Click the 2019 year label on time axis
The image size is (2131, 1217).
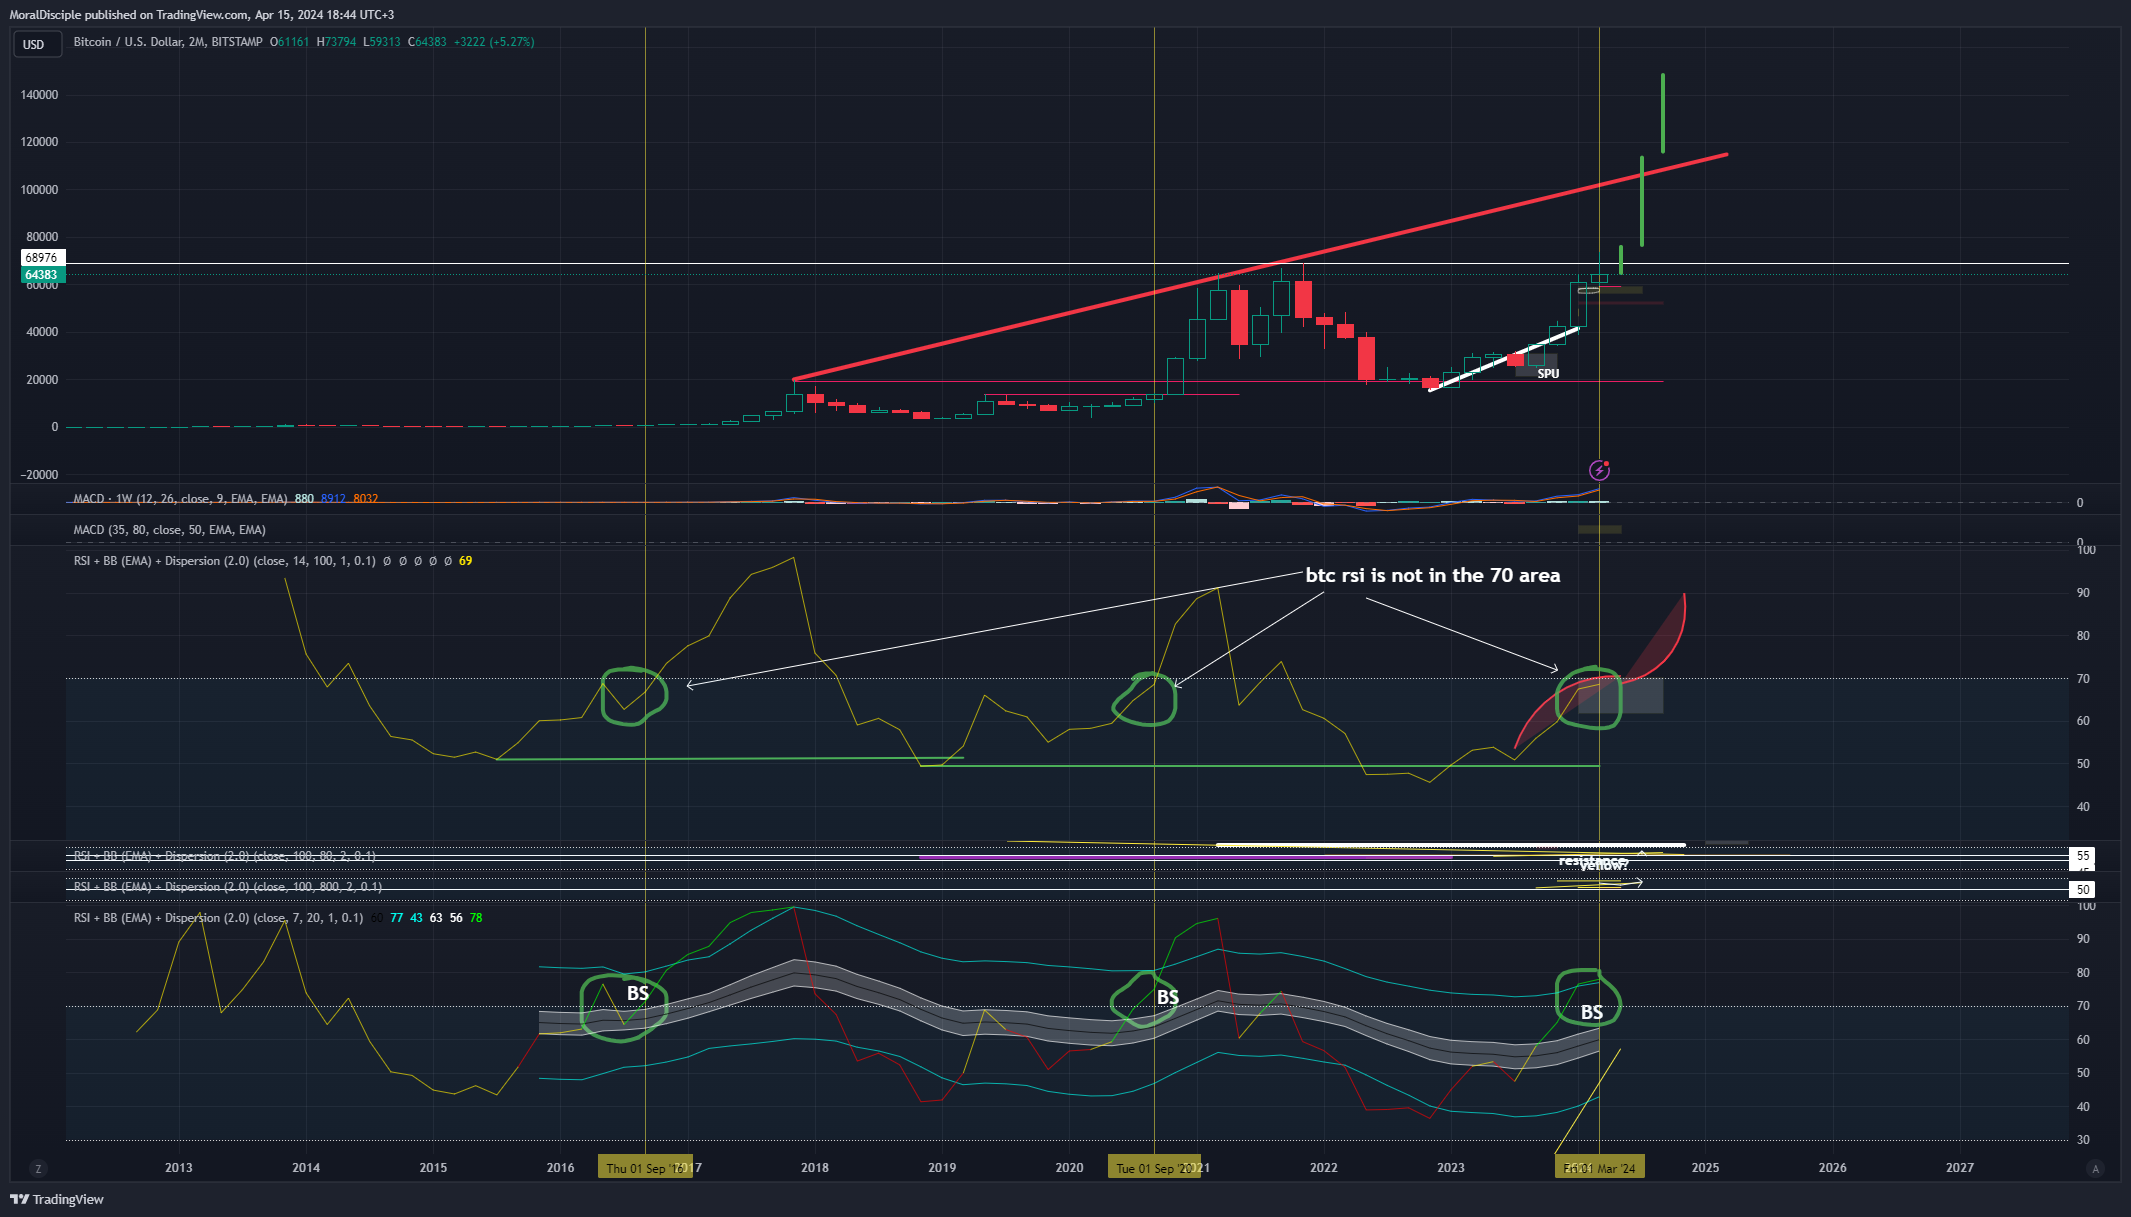tap(942, 1168)
